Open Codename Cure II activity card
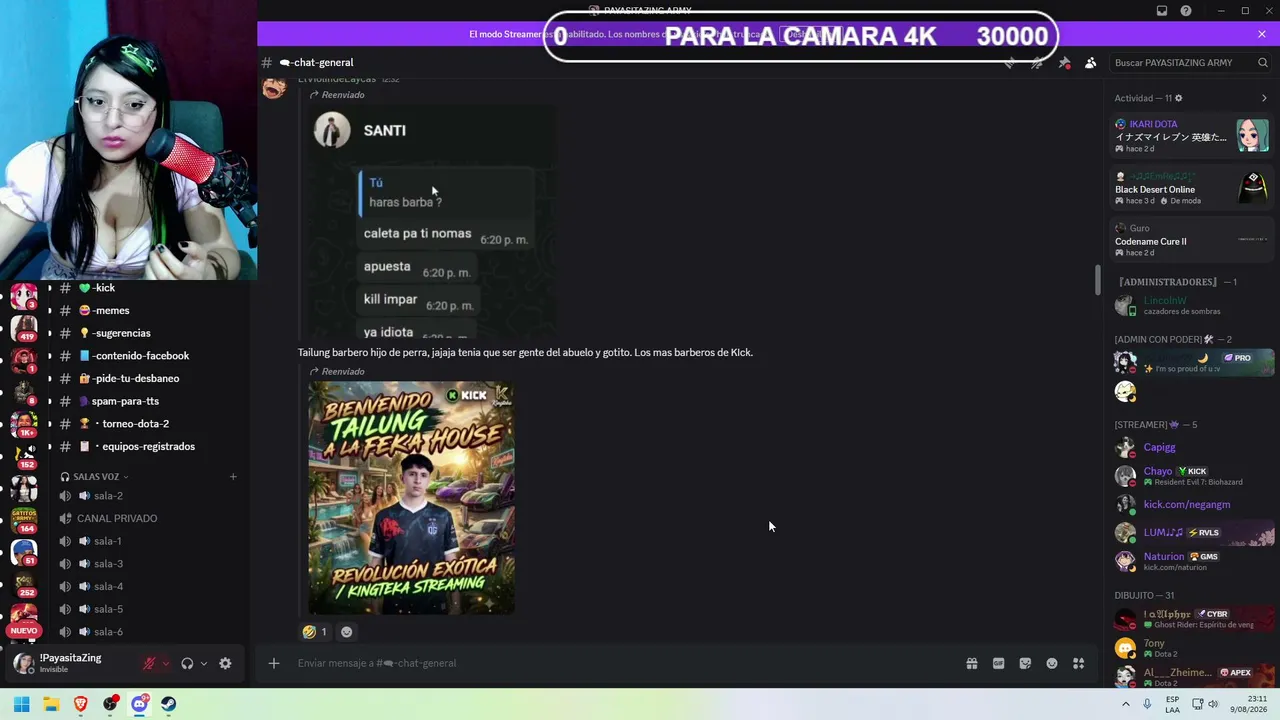The image size is (1280, 720). click(x=1192, y=240)
